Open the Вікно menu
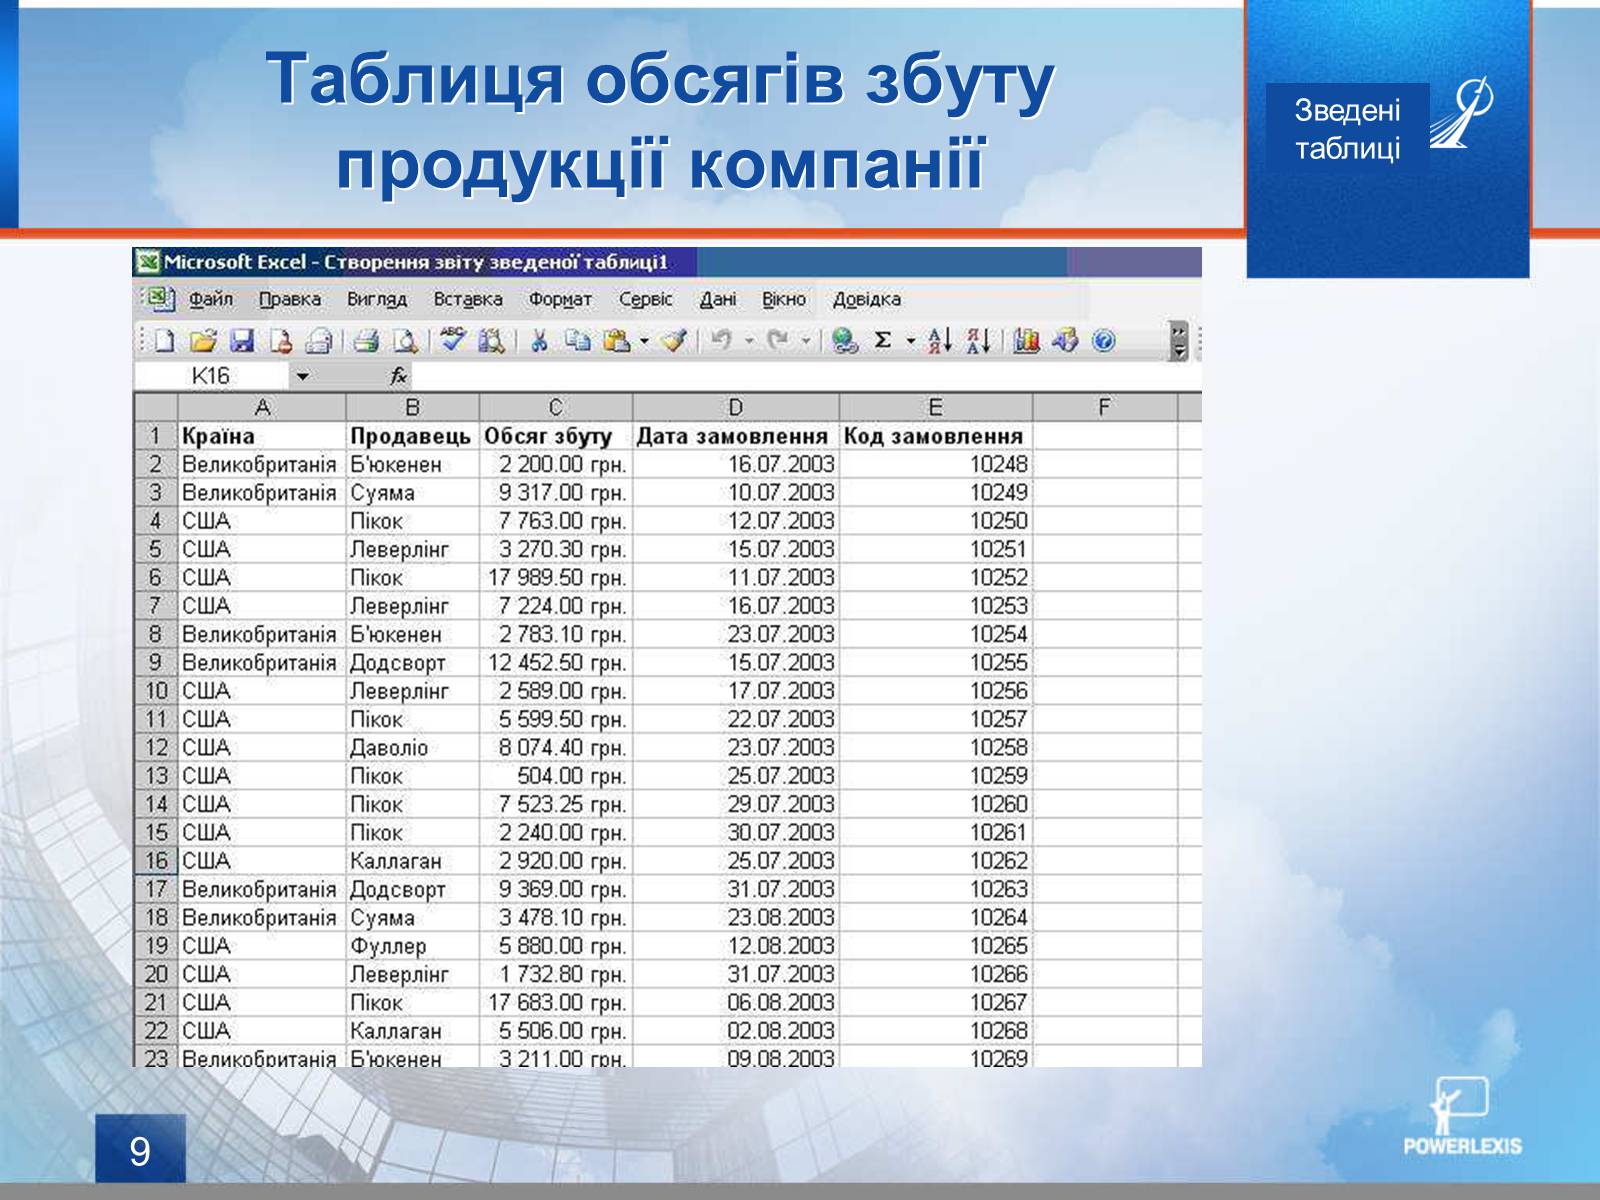 [x=784, y=299]
